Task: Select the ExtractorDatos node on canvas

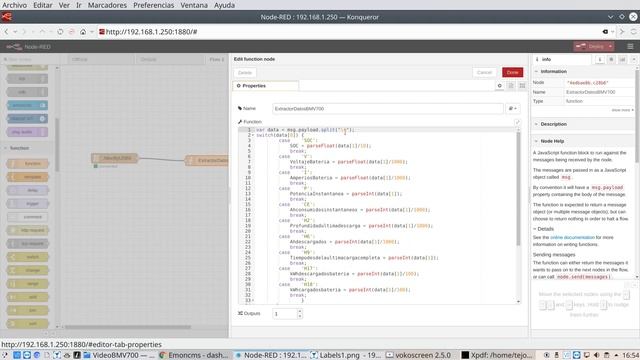Action: (x=207, y=160)
